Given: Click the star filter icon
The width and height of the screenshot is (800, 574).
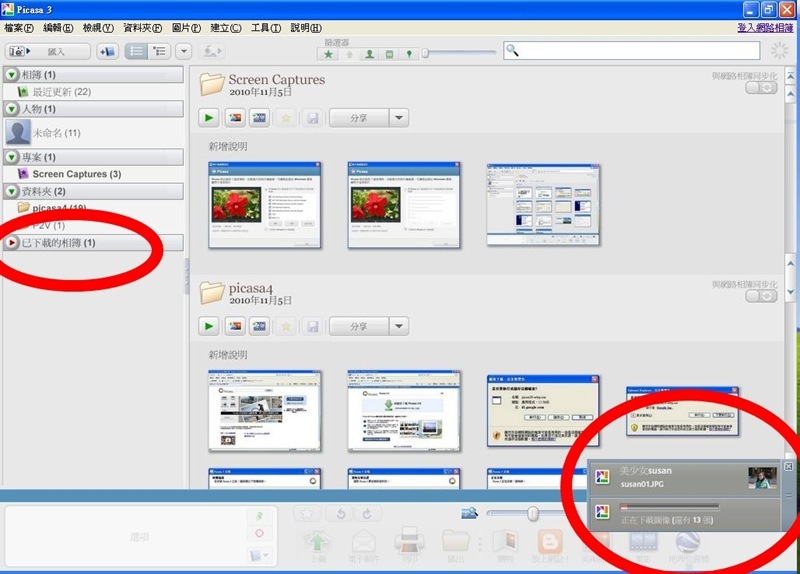Looking at the screenshot, I should click(x=329, y=53).
